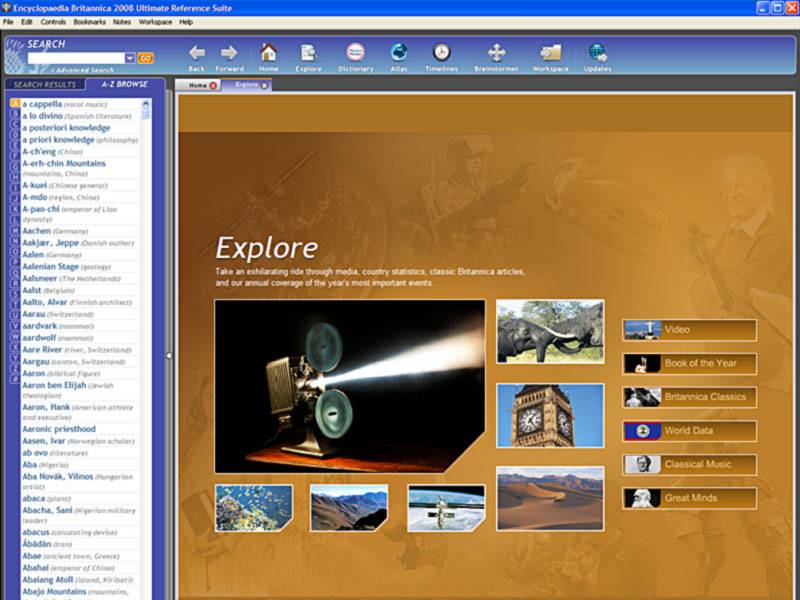Open the Explore toolbar icon
The image size is (800, 600).
pos(308,57)
